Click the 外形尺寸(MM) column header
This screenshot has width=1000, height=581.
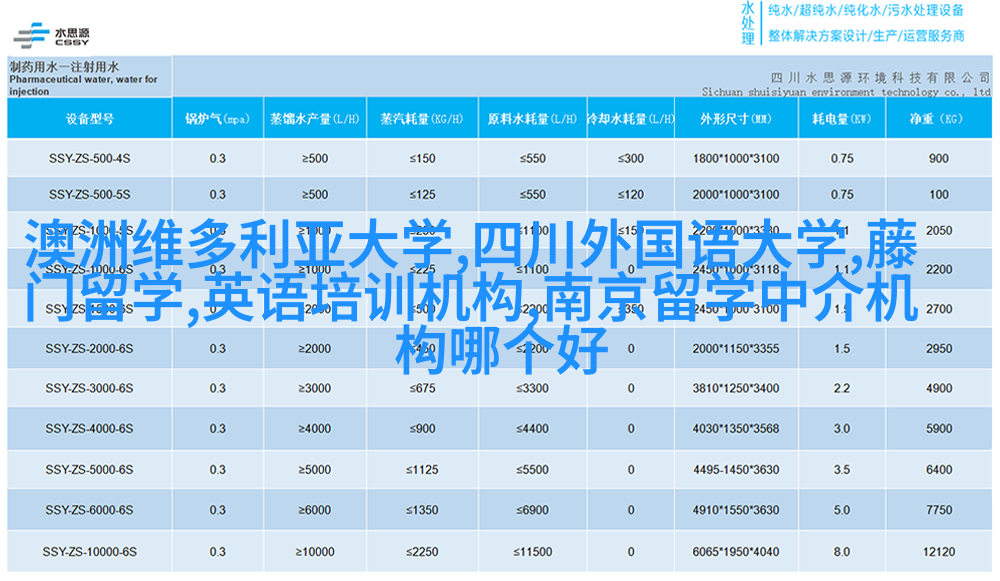point(736,119)
